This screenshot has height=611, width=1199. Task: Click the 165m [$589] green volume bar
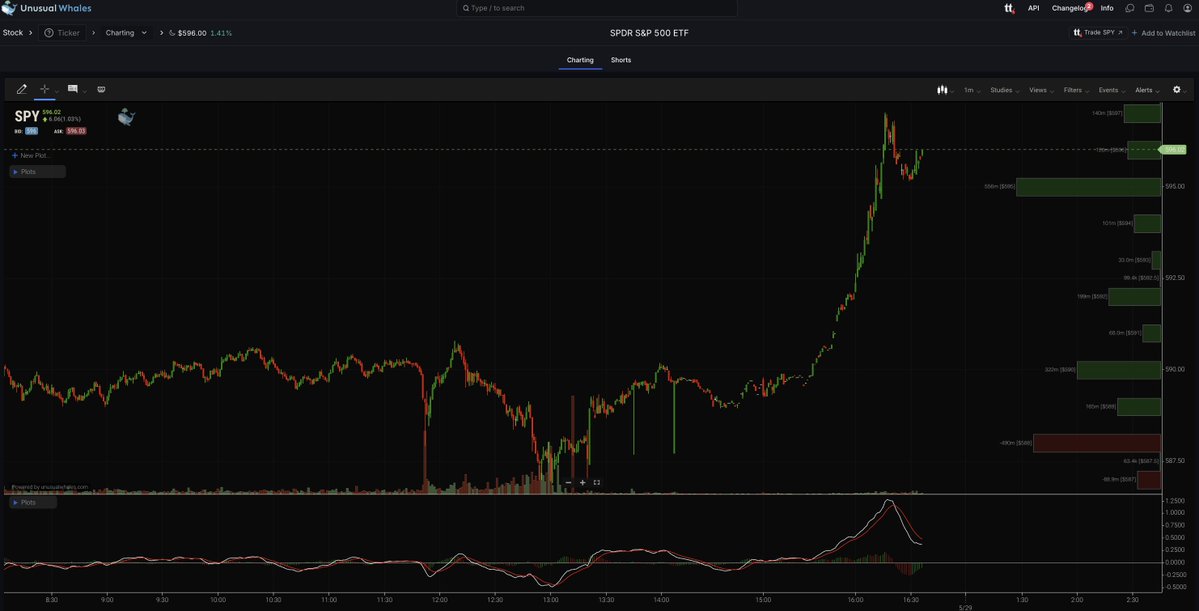tap(1139, 407)
